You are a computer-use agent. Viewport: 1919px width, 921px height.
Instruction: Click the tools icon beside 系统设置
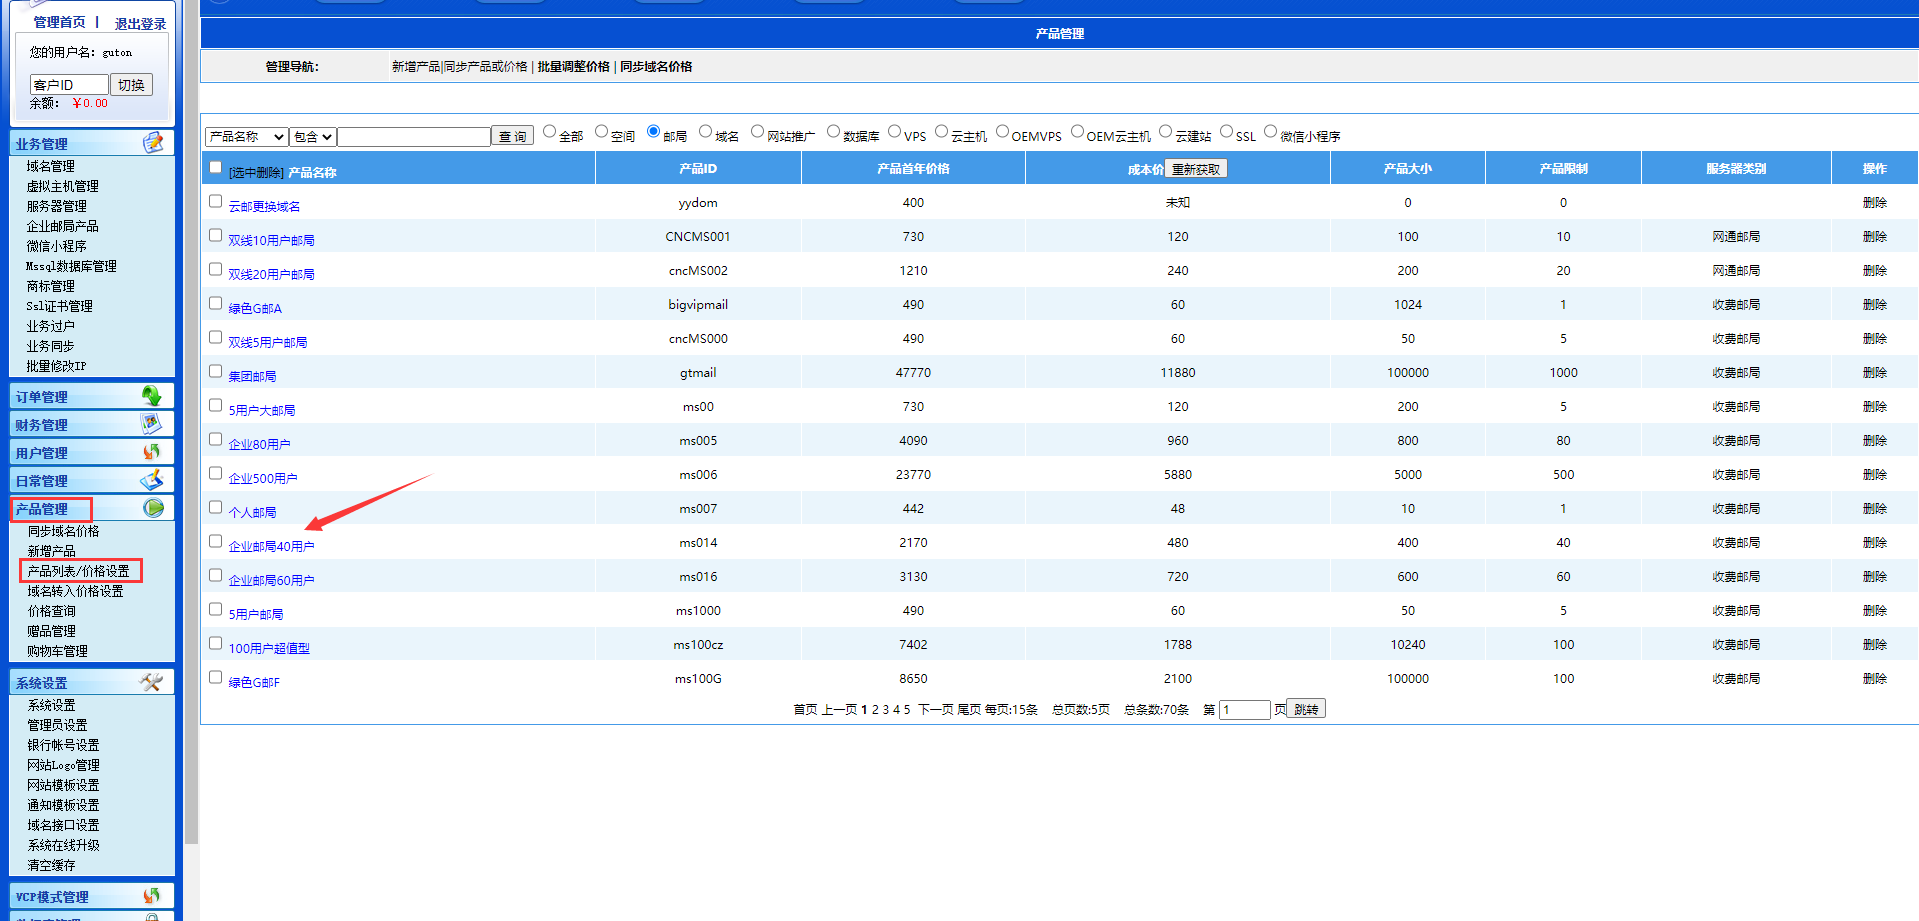tap(152, 682)
